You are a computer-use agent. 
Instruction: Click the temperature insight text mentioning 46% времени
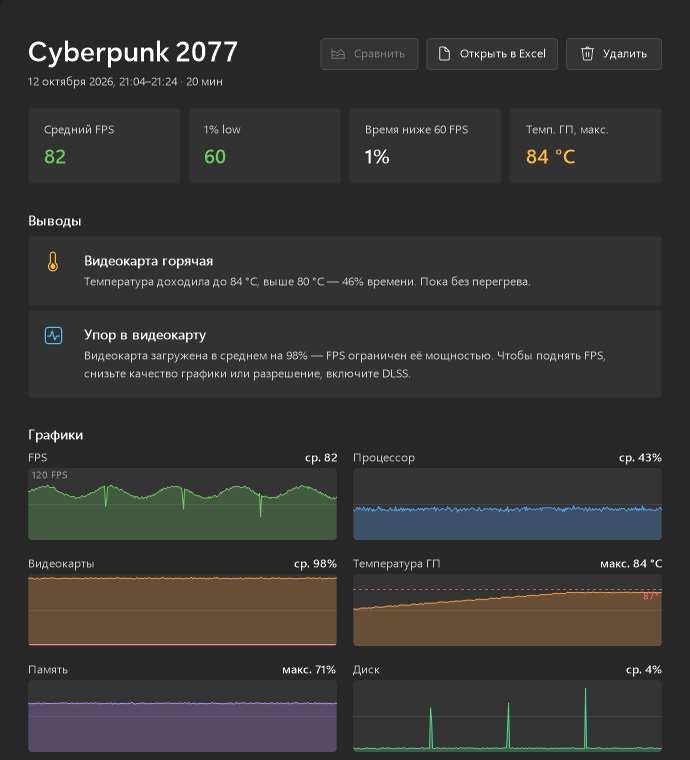click(x=307, y=282)
